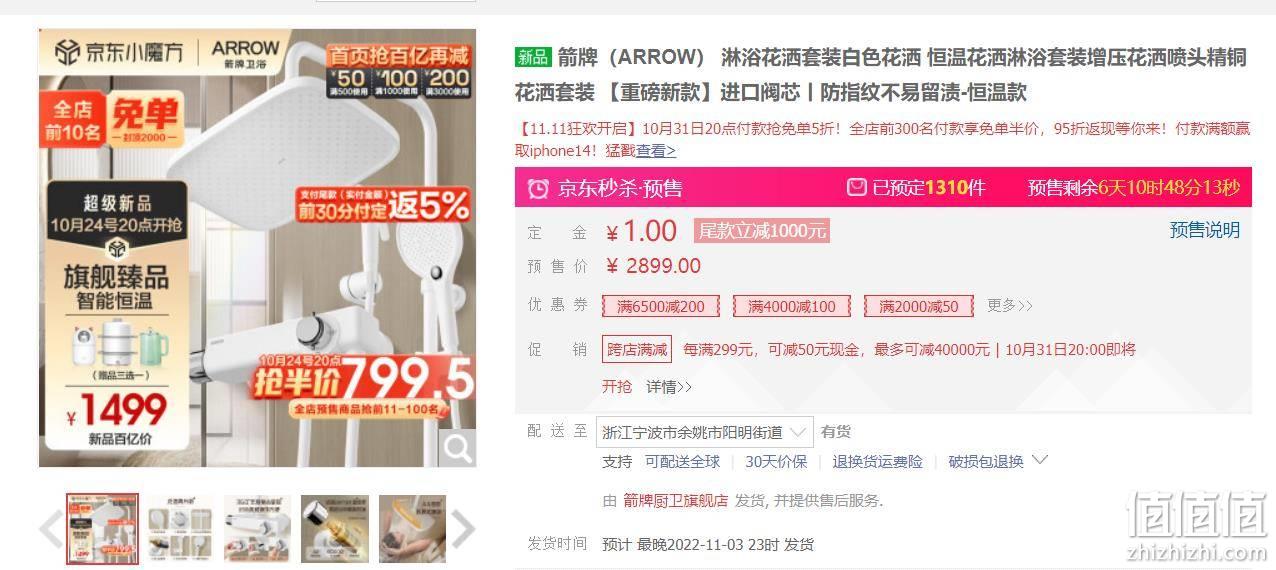This screenshot has height=570, width=1276.
Task: Click the reservation icon beside 已预定1310件
Action: (x=857, y=187)
